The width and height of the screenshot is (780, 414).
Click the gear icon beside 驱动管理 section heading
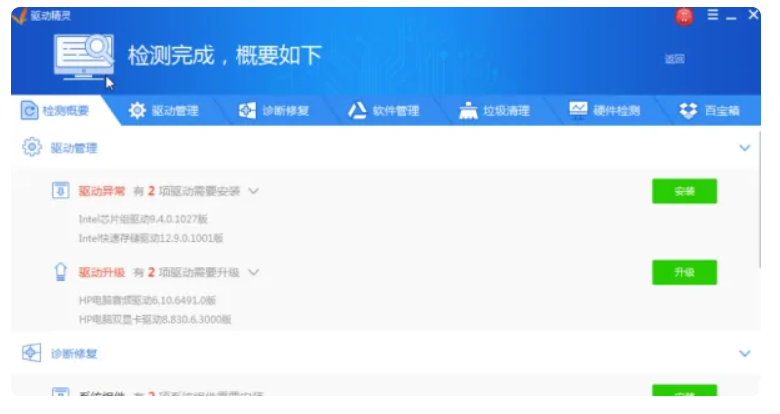click(x=31, y=148)
